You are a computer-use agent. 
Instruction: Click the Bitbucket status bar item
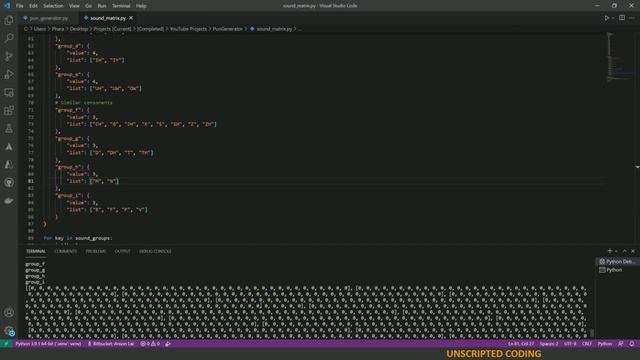click(x=111, y=344)
